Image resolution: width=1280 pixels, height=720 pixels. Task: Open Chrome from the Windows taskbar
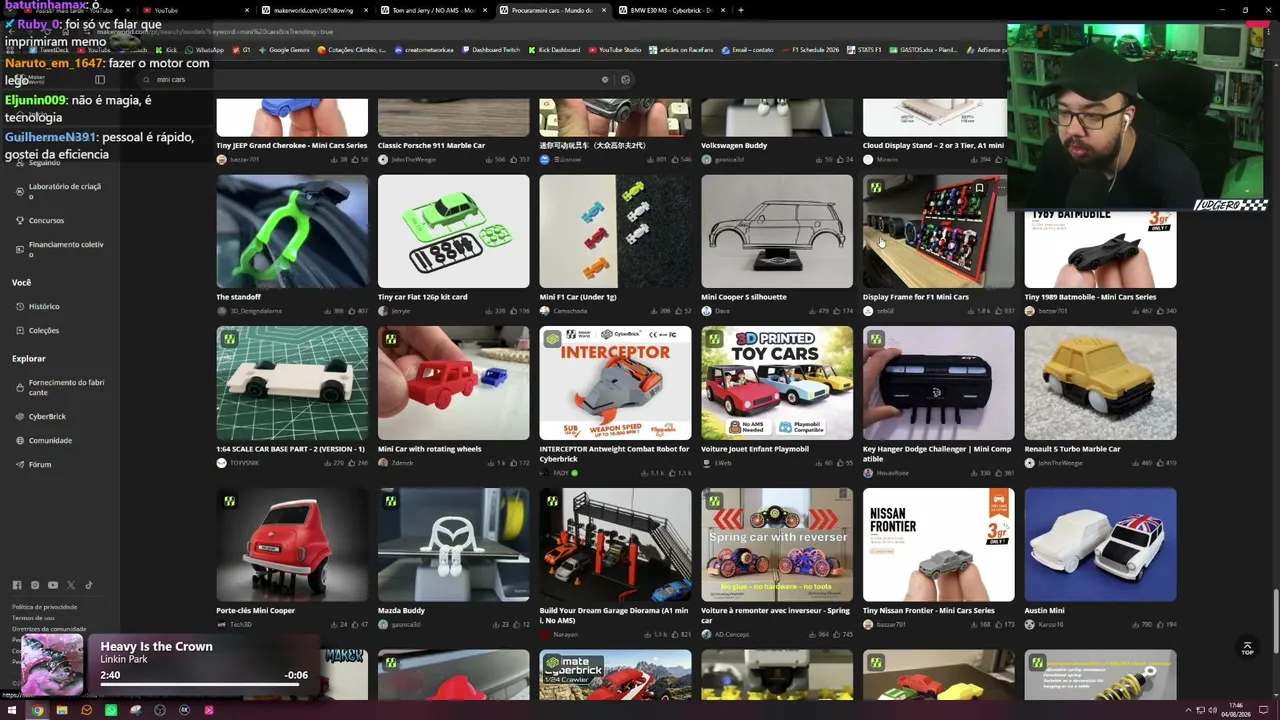pos(37,710)
